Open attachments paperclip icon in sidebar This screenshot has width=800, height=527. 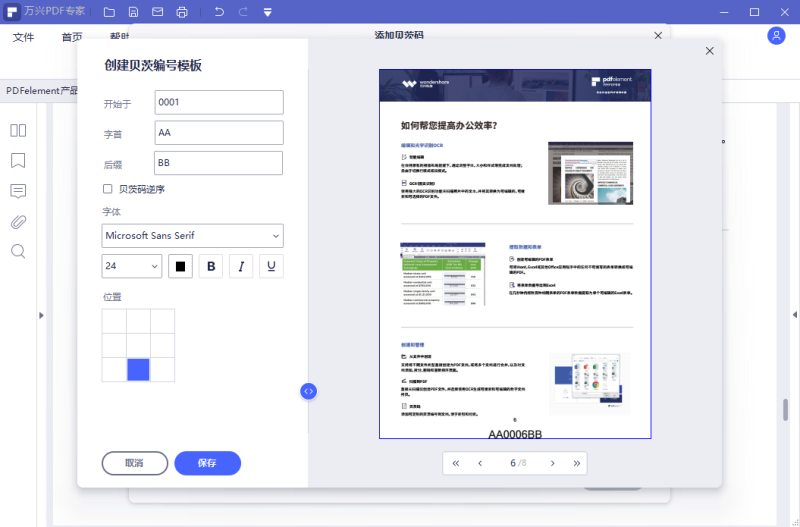pyautogui.click(x=18, y=221)
